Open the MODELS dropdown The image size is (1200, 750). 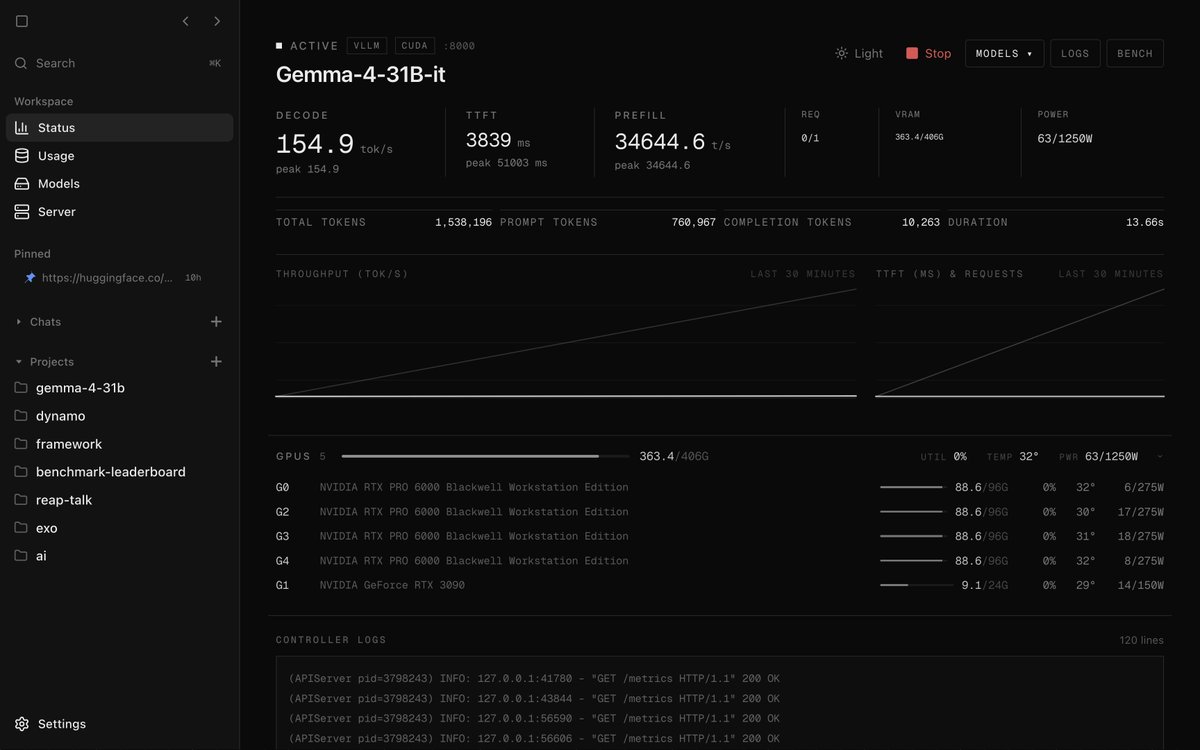pos(1004,54)
